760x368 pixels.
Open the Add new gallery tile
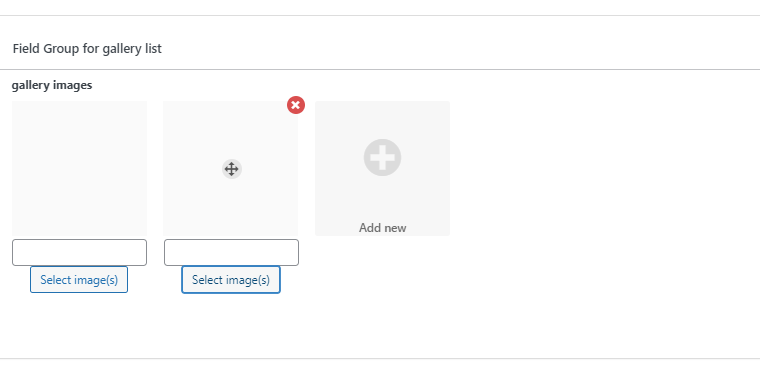[x=382, y=168]
